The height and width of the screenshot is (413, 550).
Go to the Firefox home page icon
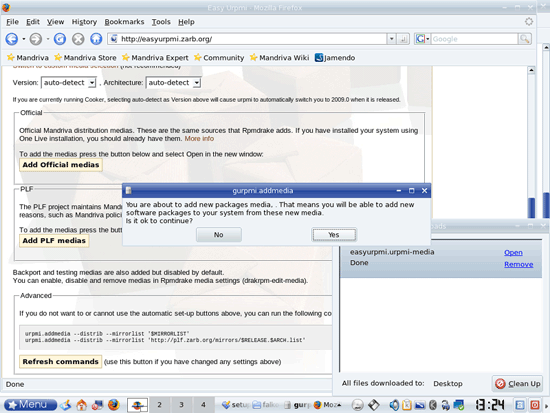pos(96,39)
